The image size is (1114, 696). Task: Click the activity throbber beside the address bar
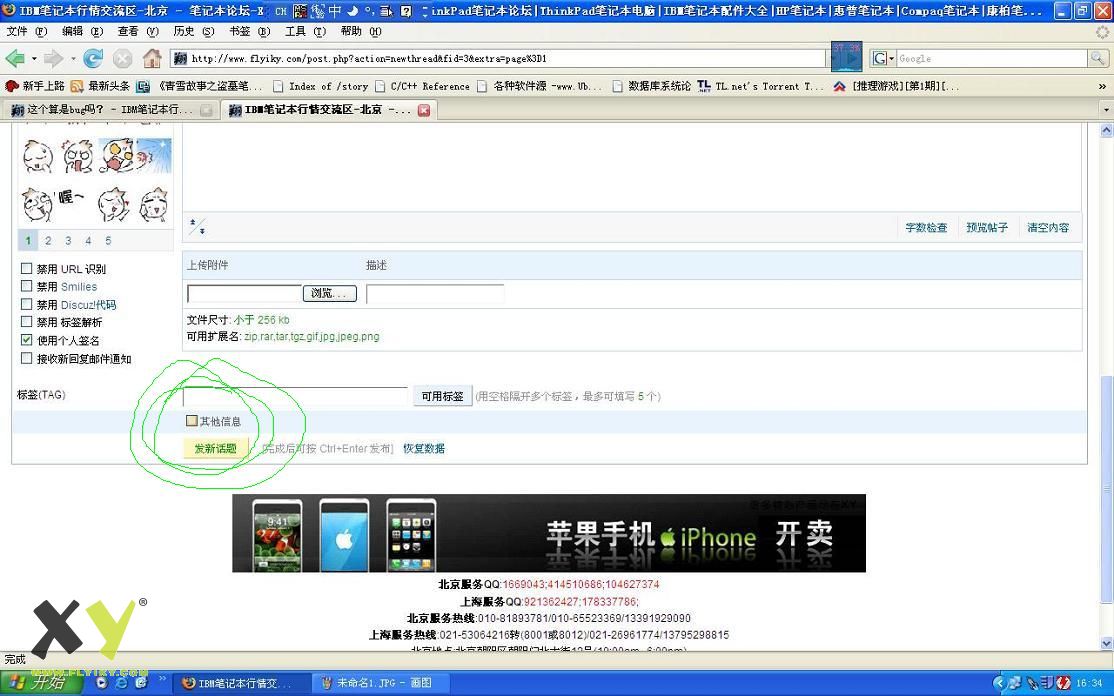(846, 57)
